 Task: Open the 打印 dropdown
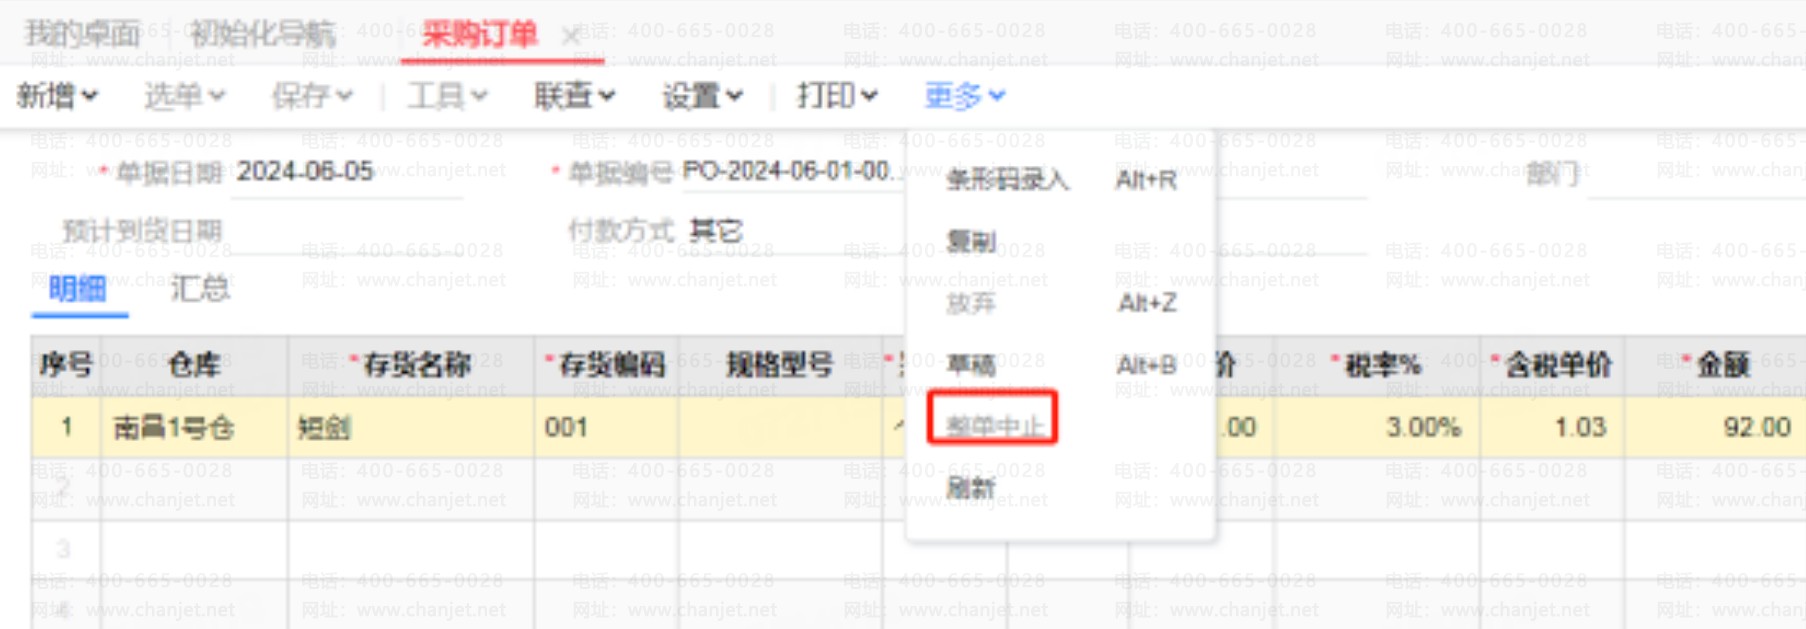coord(837,96)
